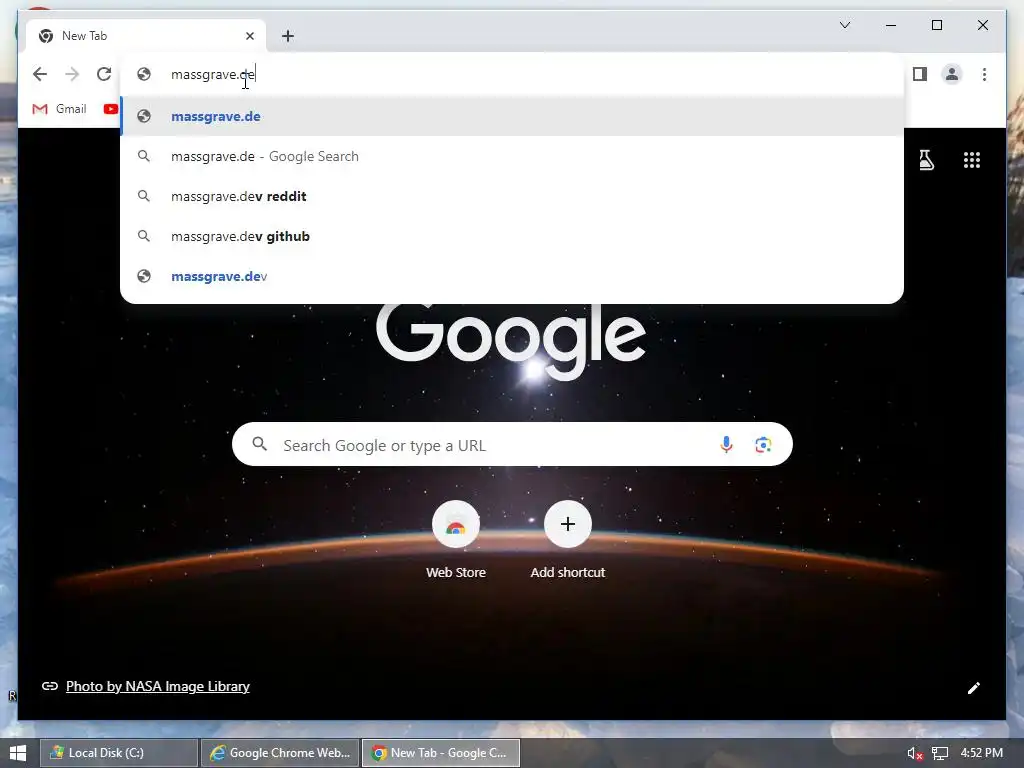
Task: Pick the massgrave.dev github suggestion
Action: pyautogui.click(x=512, y=236)
